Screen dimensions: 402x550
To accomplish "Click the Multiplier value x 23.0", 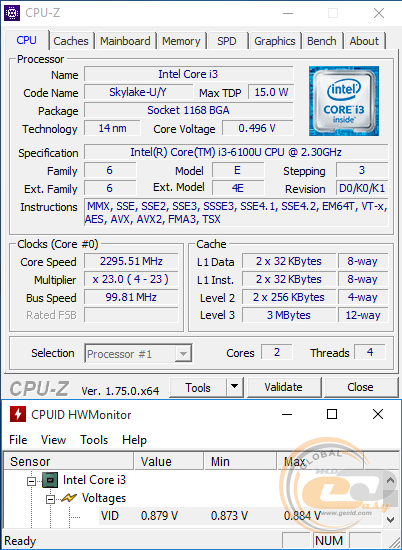I will coord(131,279).
